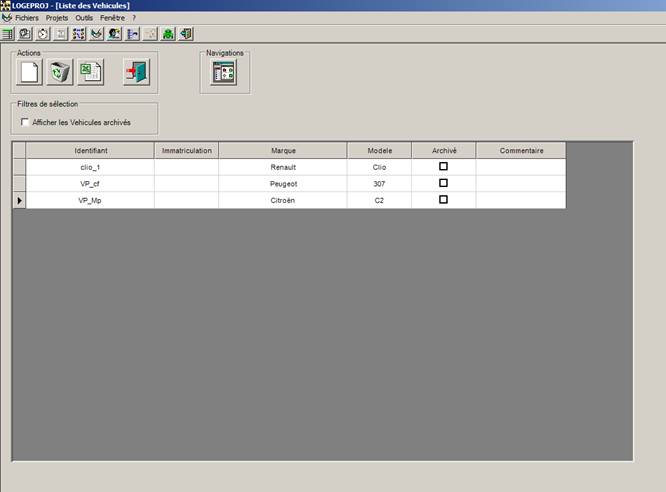
Task: Open the Navigations panel icon
Action: (223, 73)
